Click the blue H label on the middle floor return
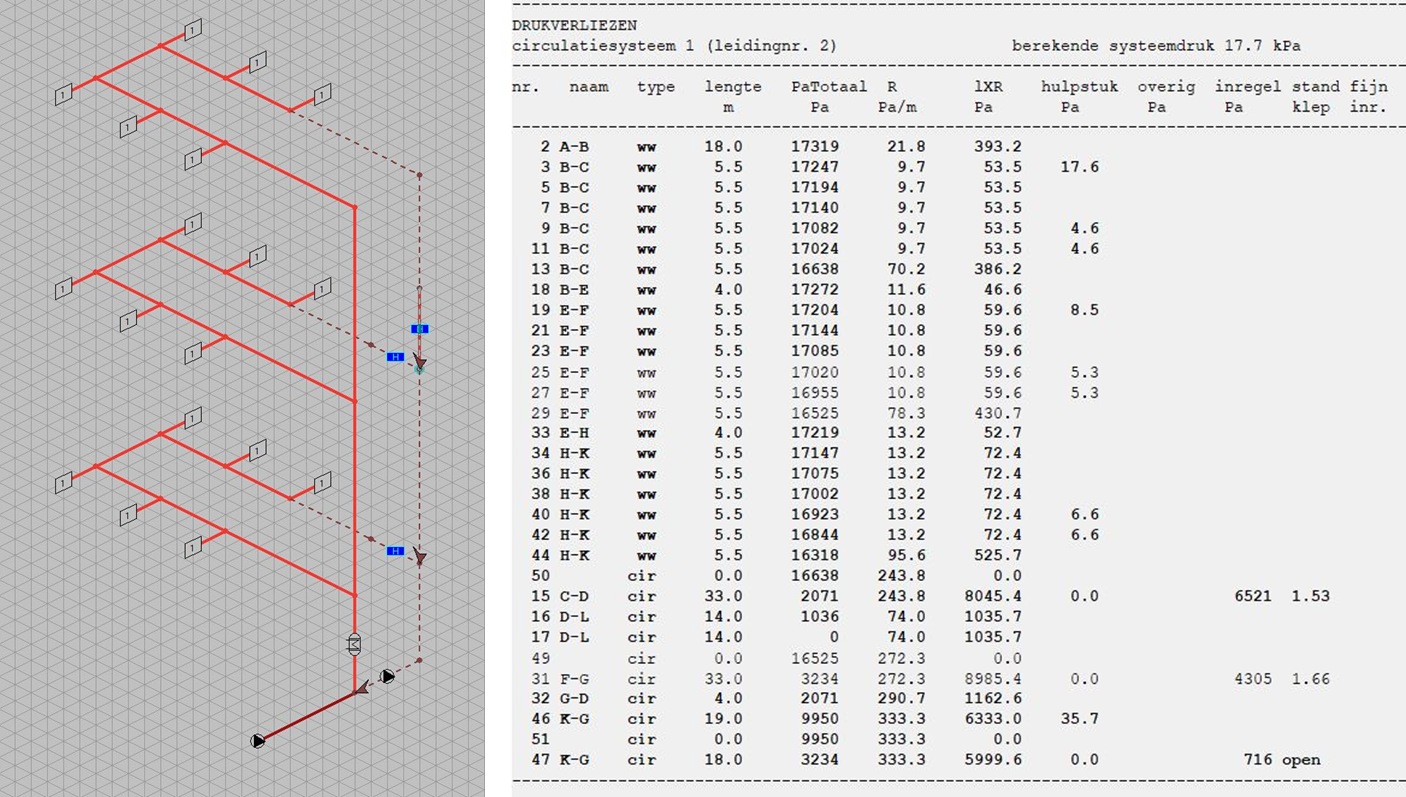This screenshot has height=797, width=1406. pyautogui.click(x=396, y=357)
